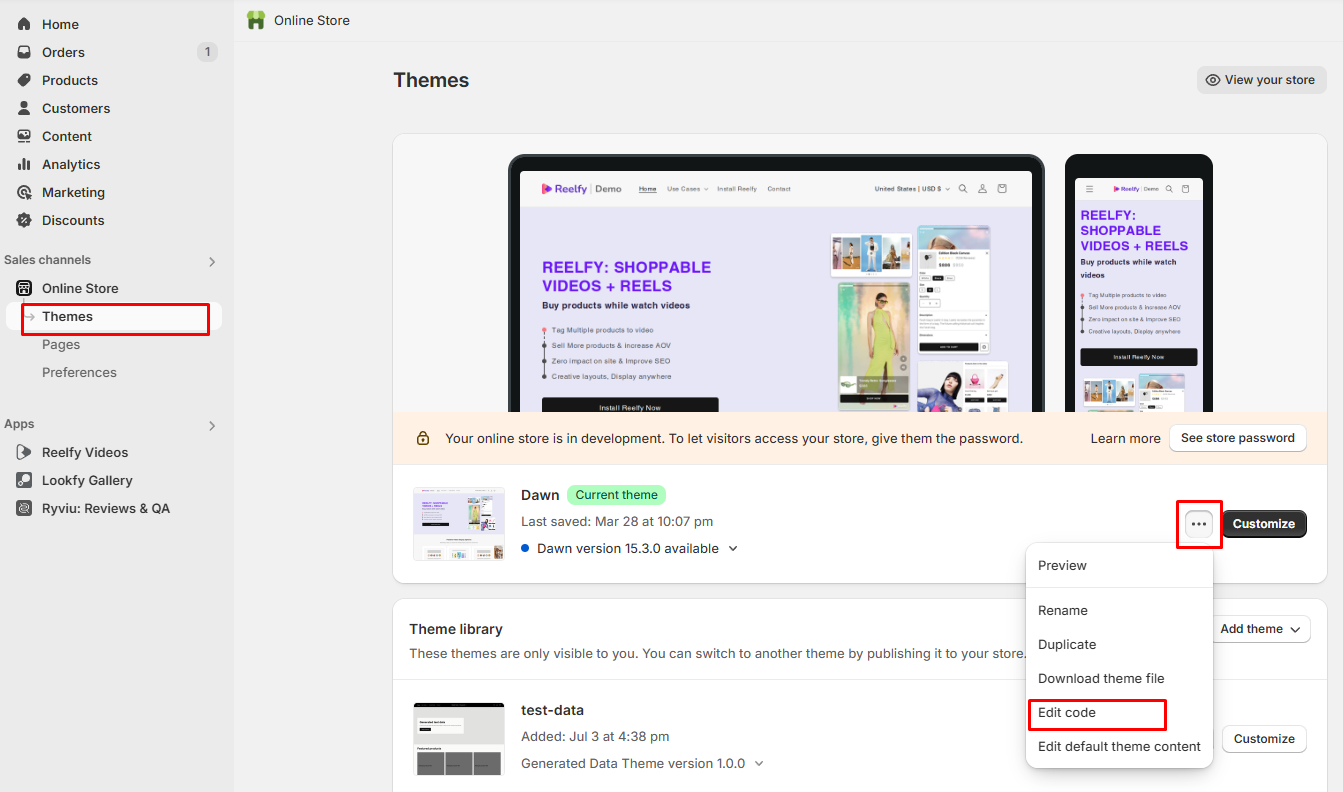Click the eye icon on View your store
The width and height of the screenshot is (1343, 792).
(x=1213, y=80)
